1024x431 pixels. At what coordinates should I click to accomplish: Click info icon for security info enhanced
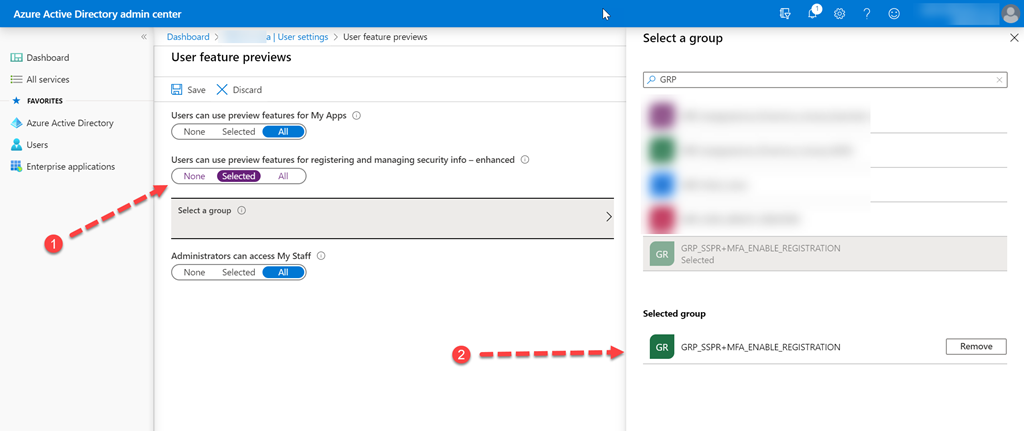pyautogui.click(x=524, y=159)
